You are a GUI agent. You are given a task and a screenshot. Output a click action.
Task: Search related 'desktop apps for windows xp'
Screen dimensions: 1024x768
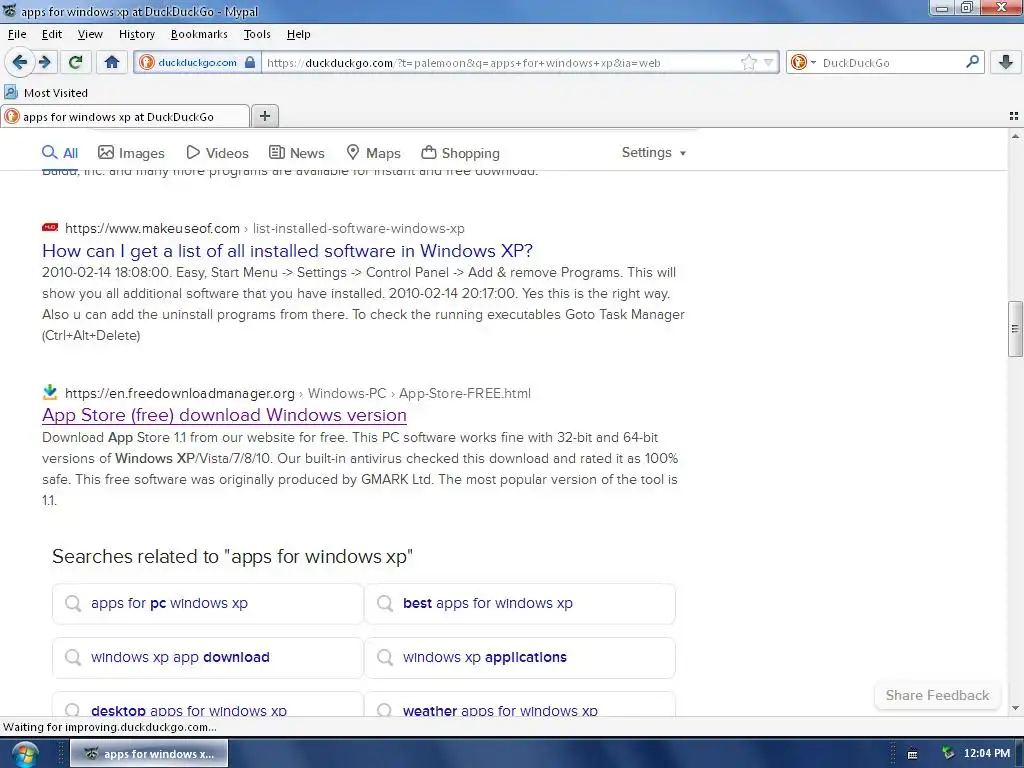pyautogui.click(x=208, y=705)
